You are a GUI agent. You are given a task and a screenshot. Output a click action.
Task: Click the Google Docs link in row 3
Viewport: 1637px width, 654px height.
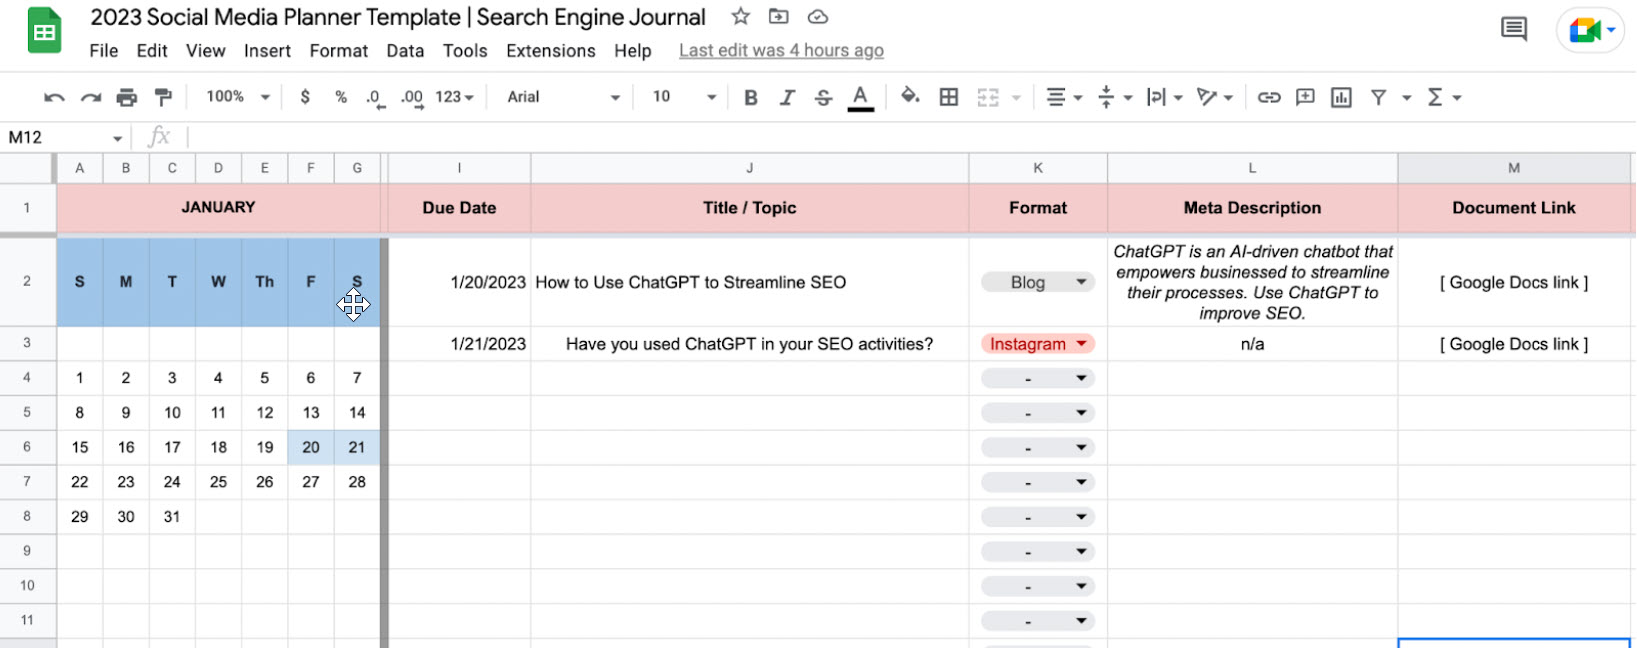point(1513,344)
